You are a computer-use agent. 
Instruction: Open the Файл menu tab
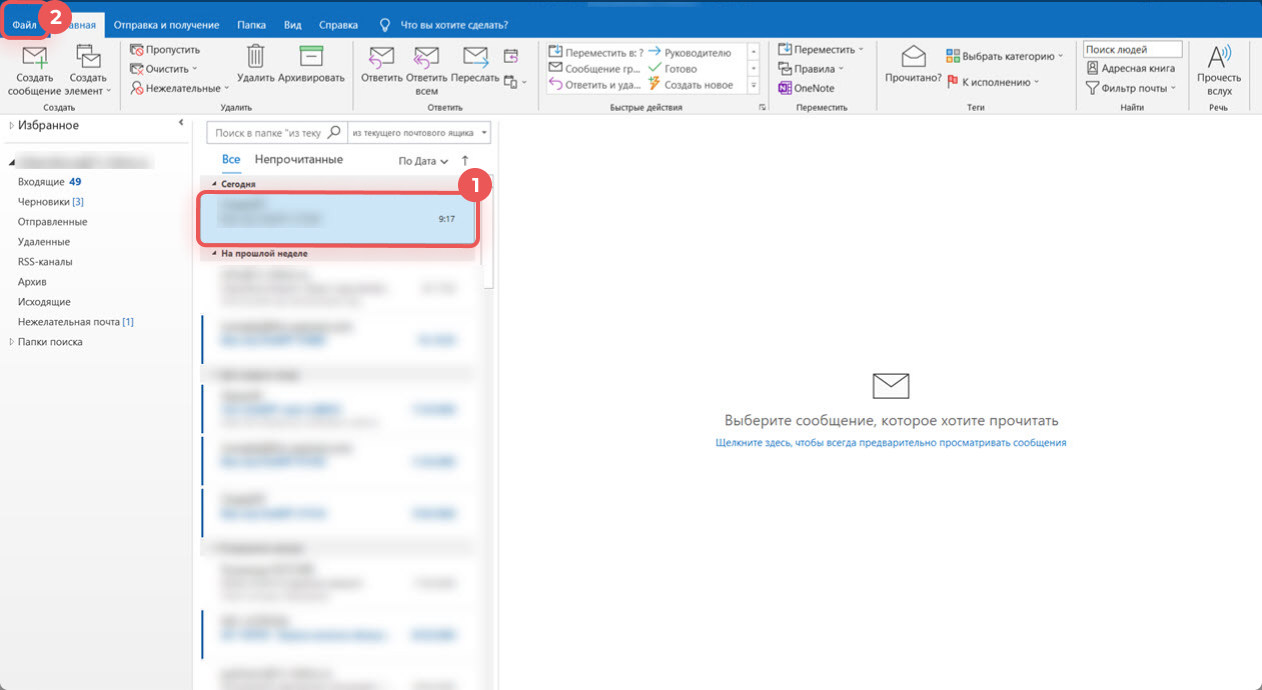(x=24, y=24)
